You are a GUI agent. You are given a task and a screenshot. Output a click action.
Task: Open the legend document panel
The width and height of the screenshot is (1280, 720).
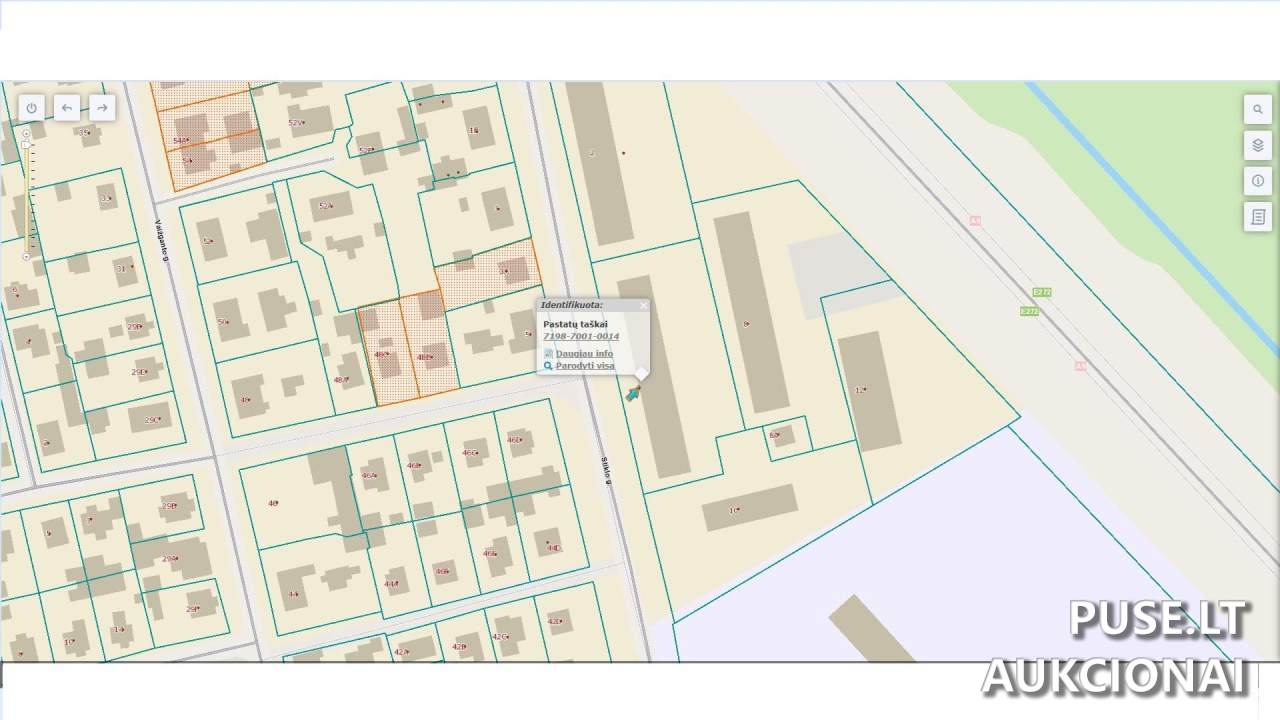[x=1257, y=217]
